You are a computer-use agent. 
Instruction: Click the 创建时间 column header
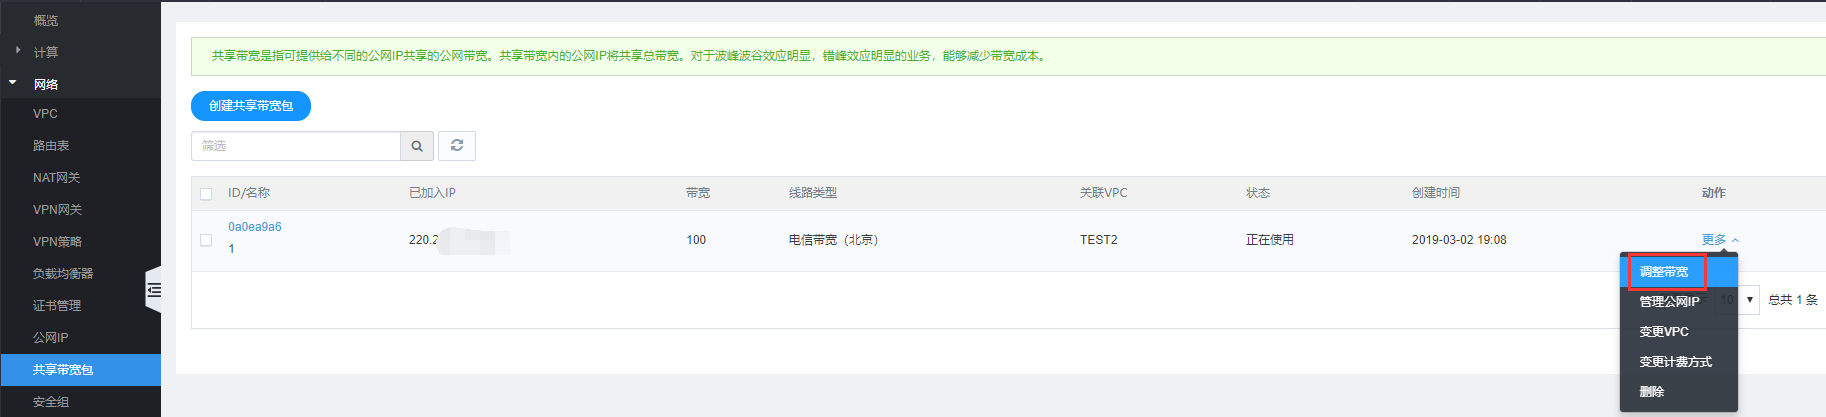point(1436,193)
